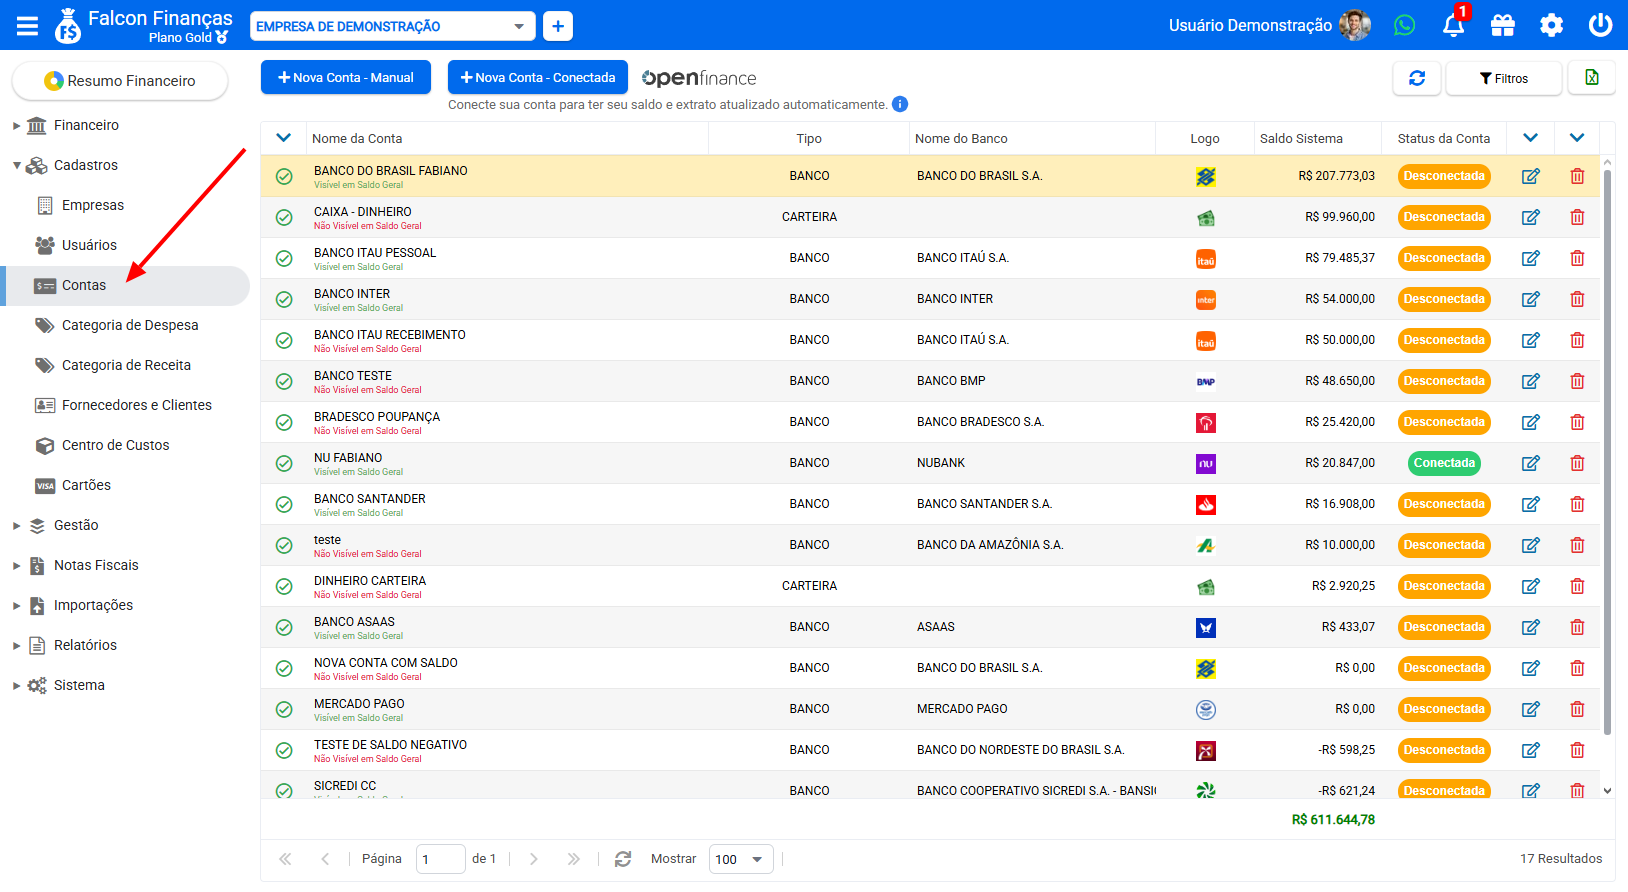
Task: Expand the Gestão menu section
Action: coord(16,526)
